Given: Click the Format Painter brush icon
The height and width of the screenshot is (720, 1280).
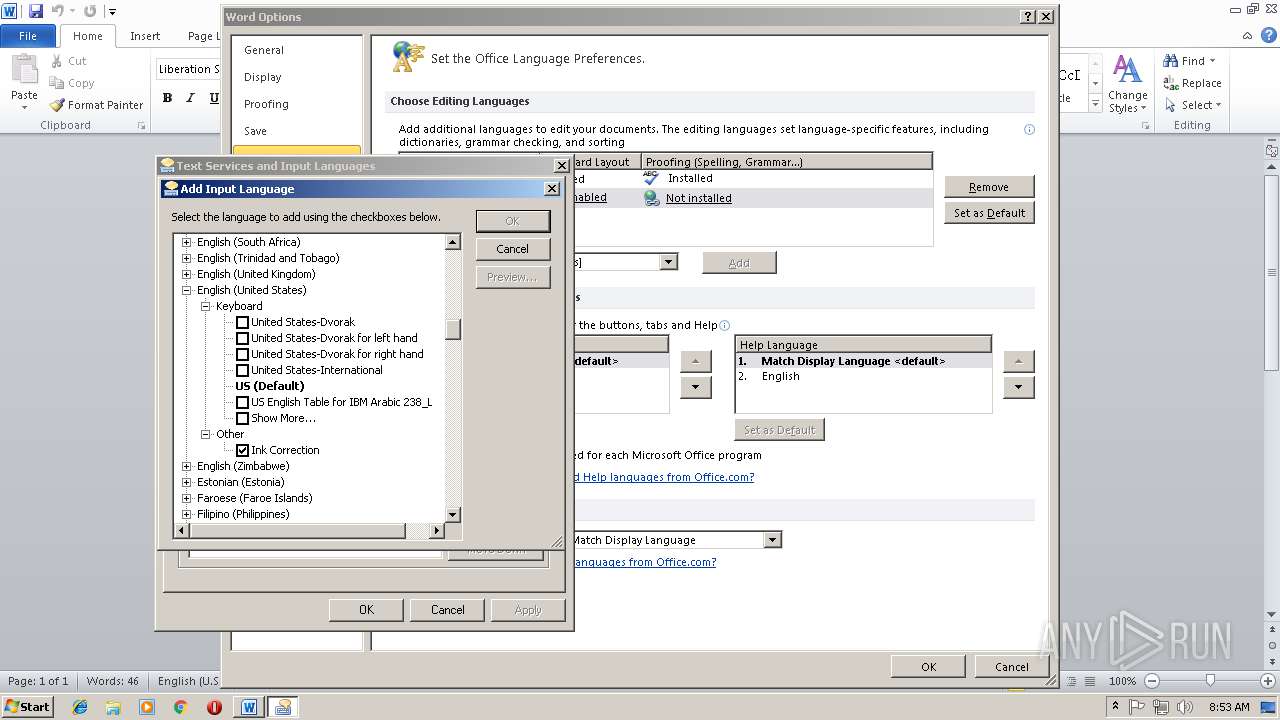Looking at the screenshot, I should [57, 105].
